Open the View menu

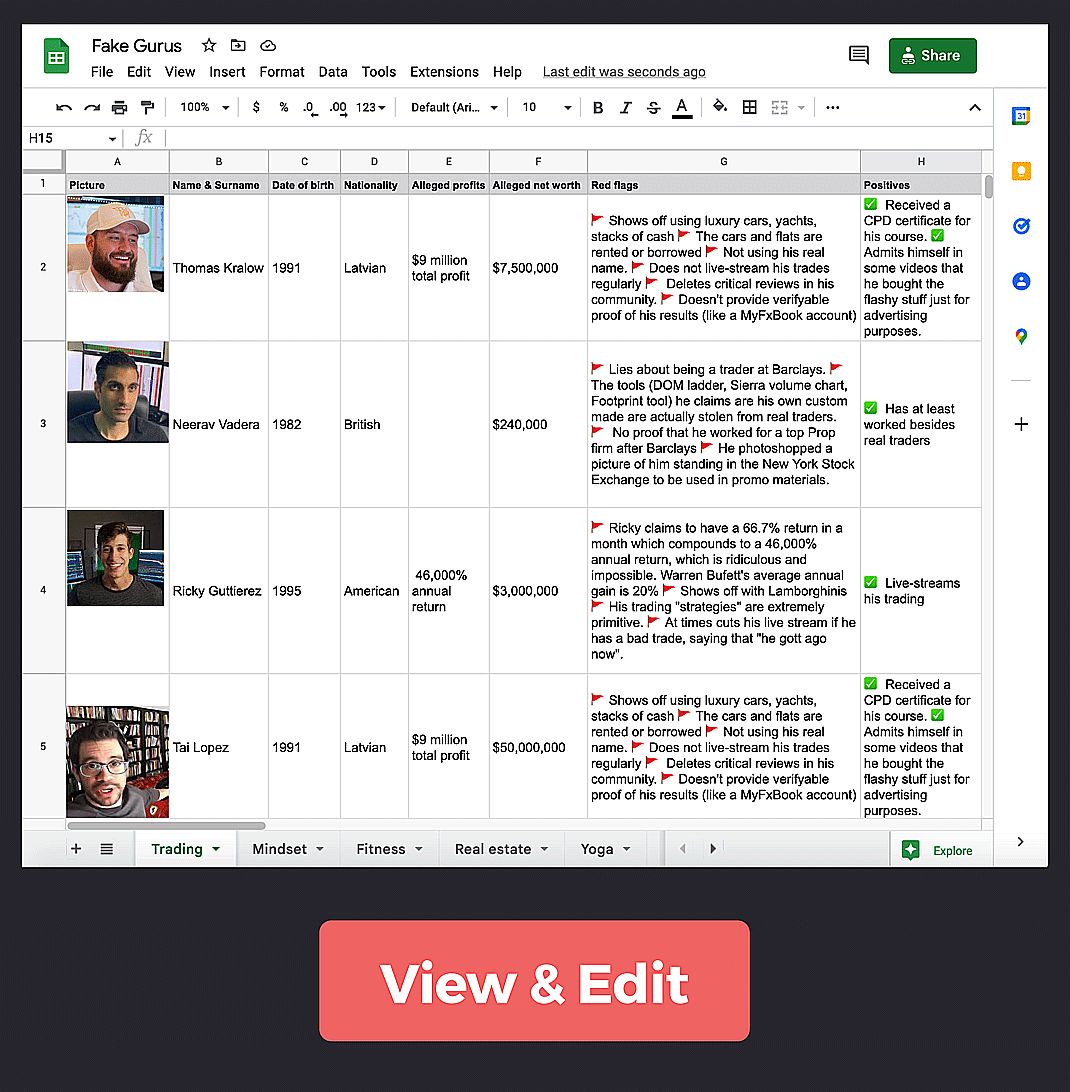(x=180, y=72)
